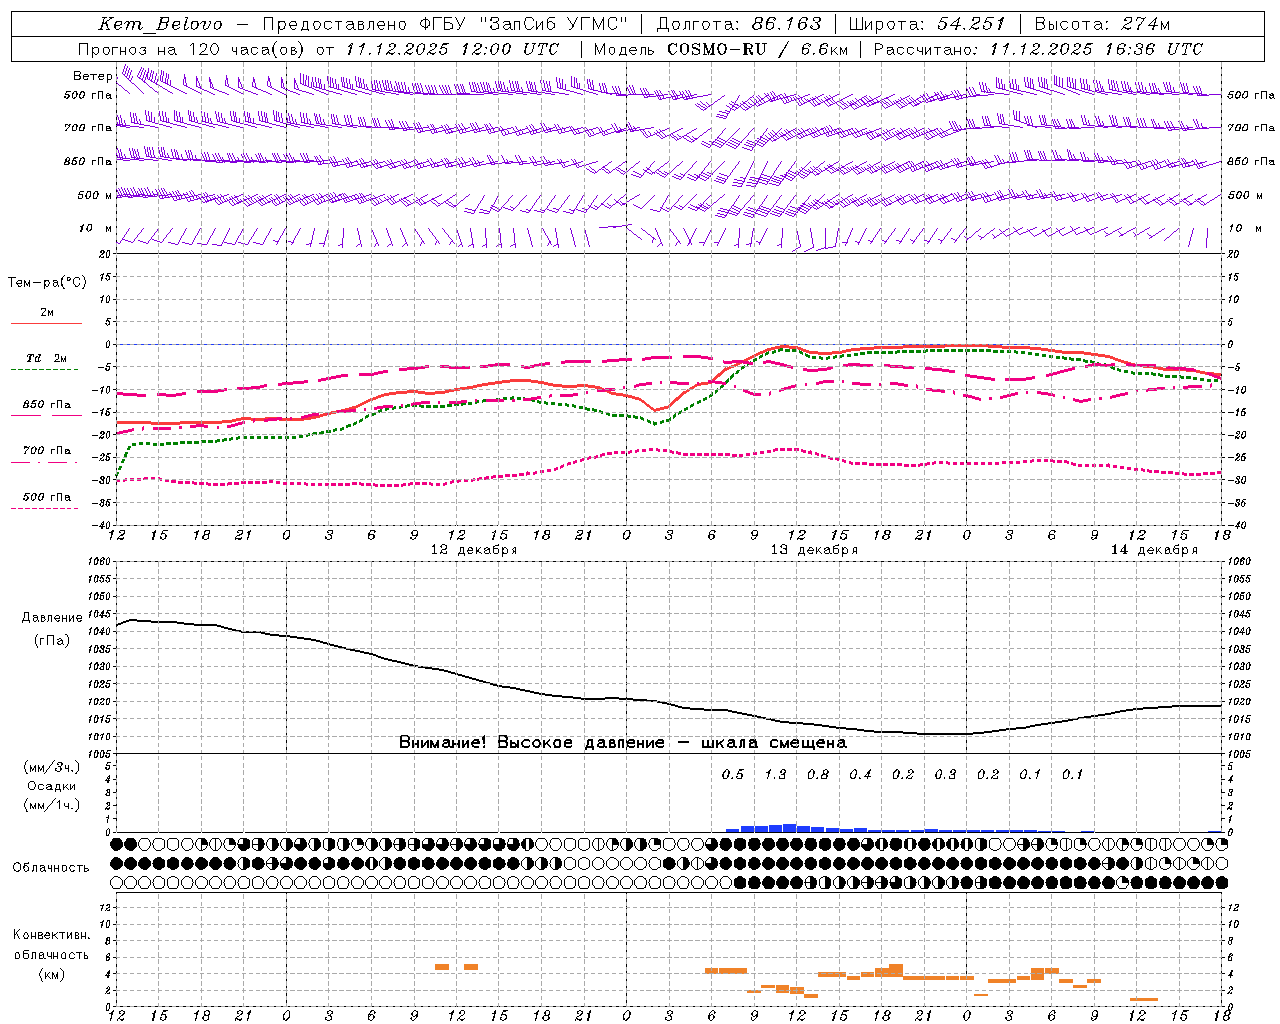Click the 14 декабря date label

tap(1154, 550)
